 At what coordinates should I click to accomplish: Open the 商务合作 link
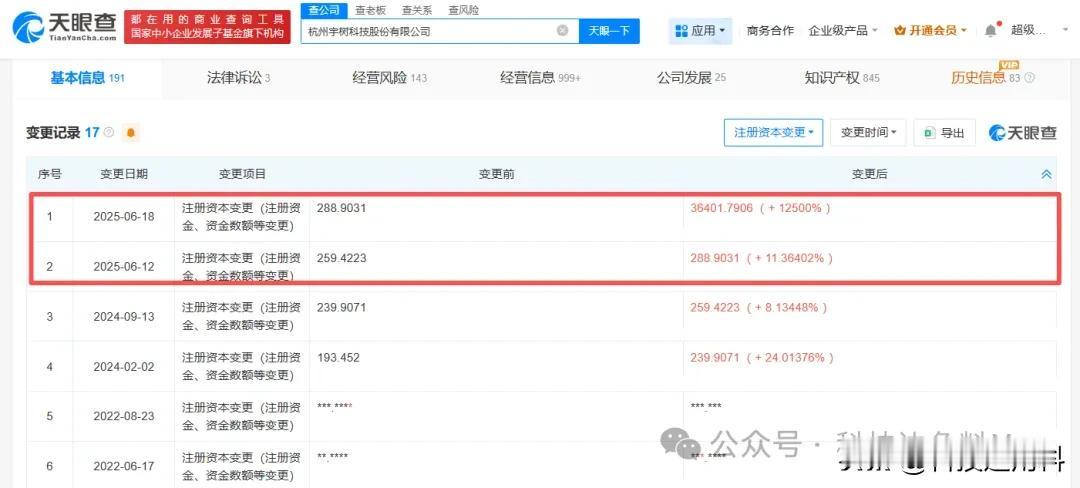coord(770,31)
